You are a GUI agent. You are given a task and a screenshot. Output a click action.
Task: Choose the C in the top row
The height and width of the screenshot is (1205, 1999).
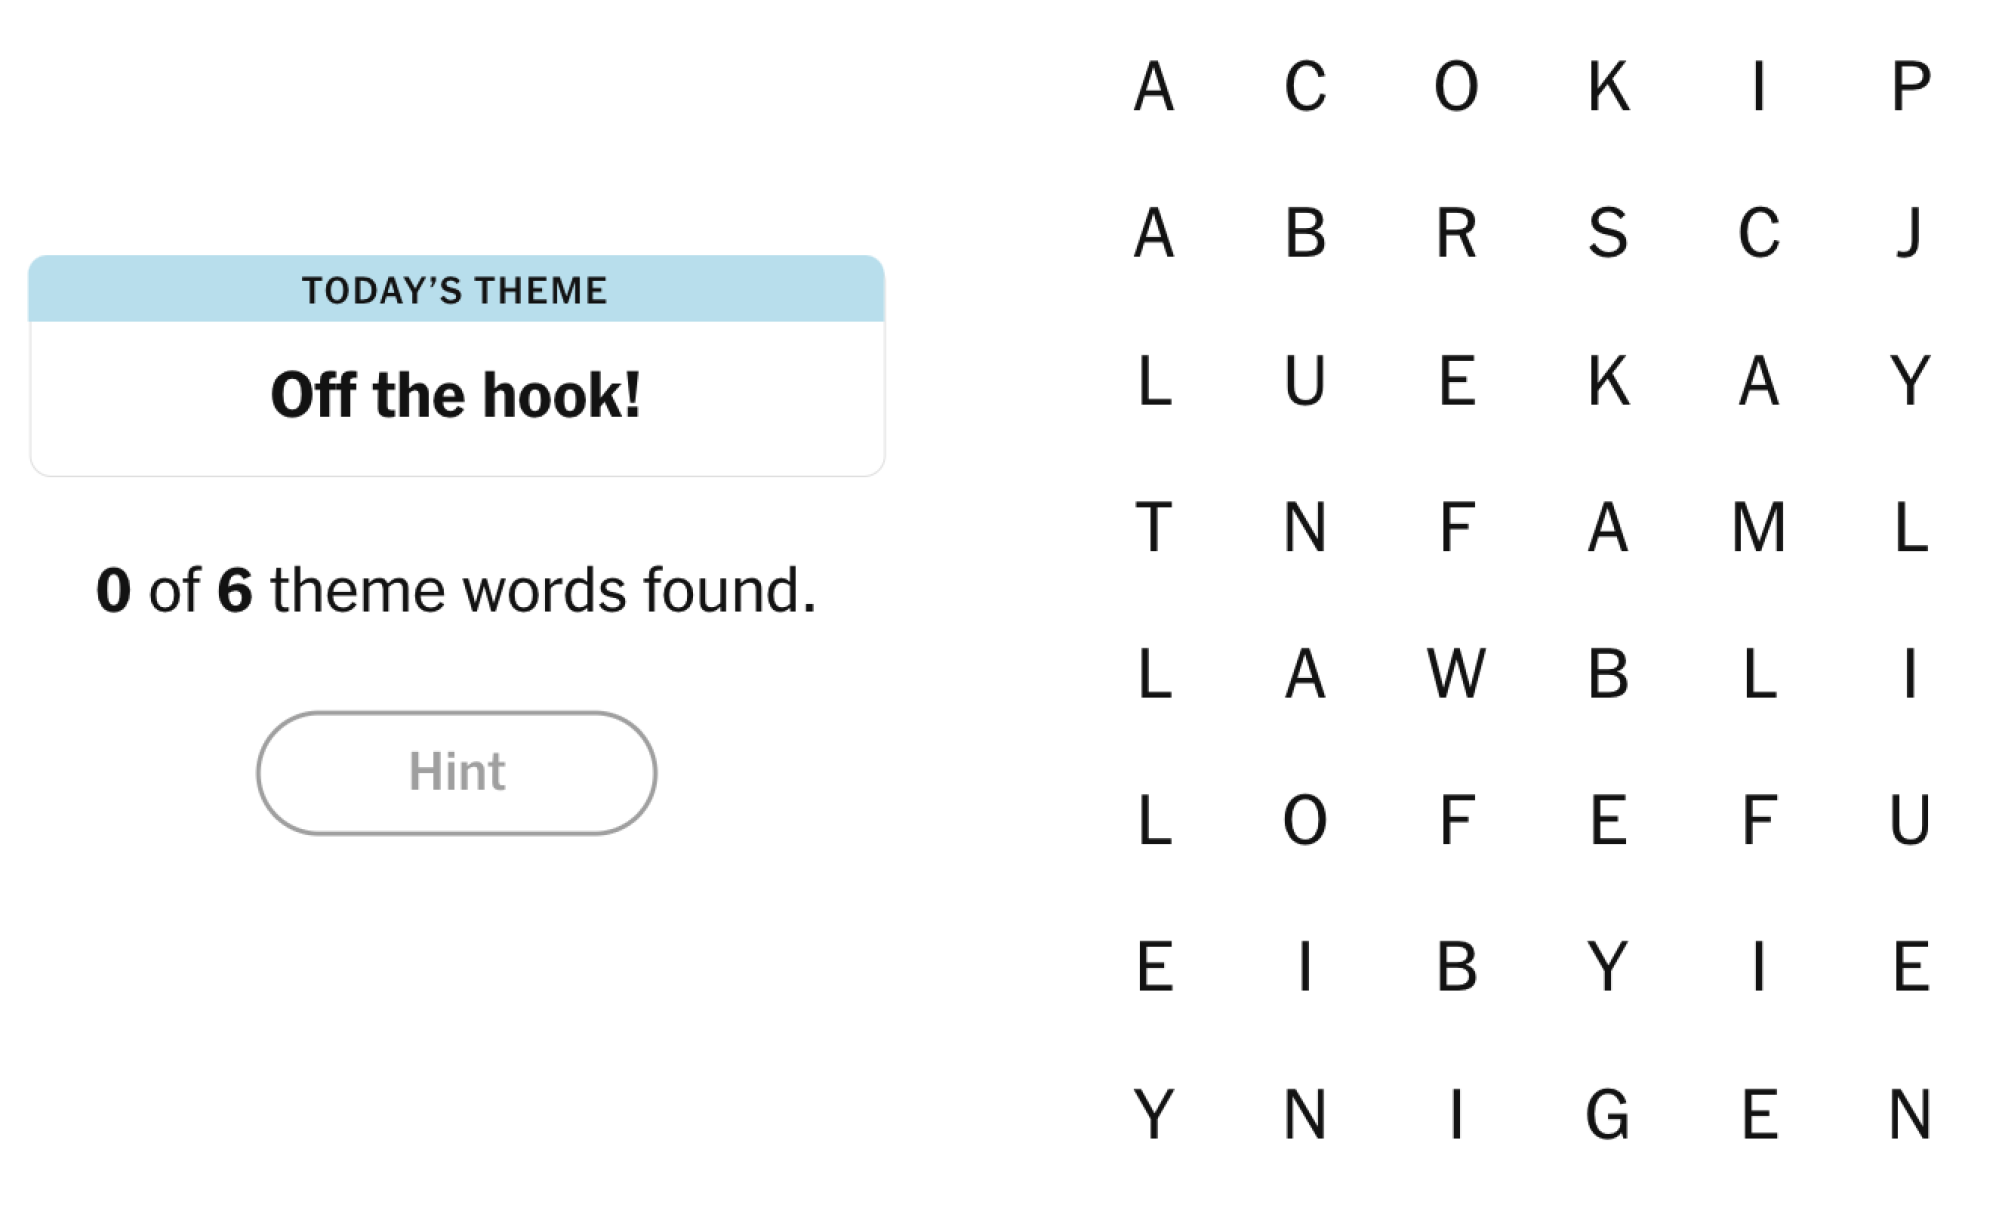[1305, 87]
